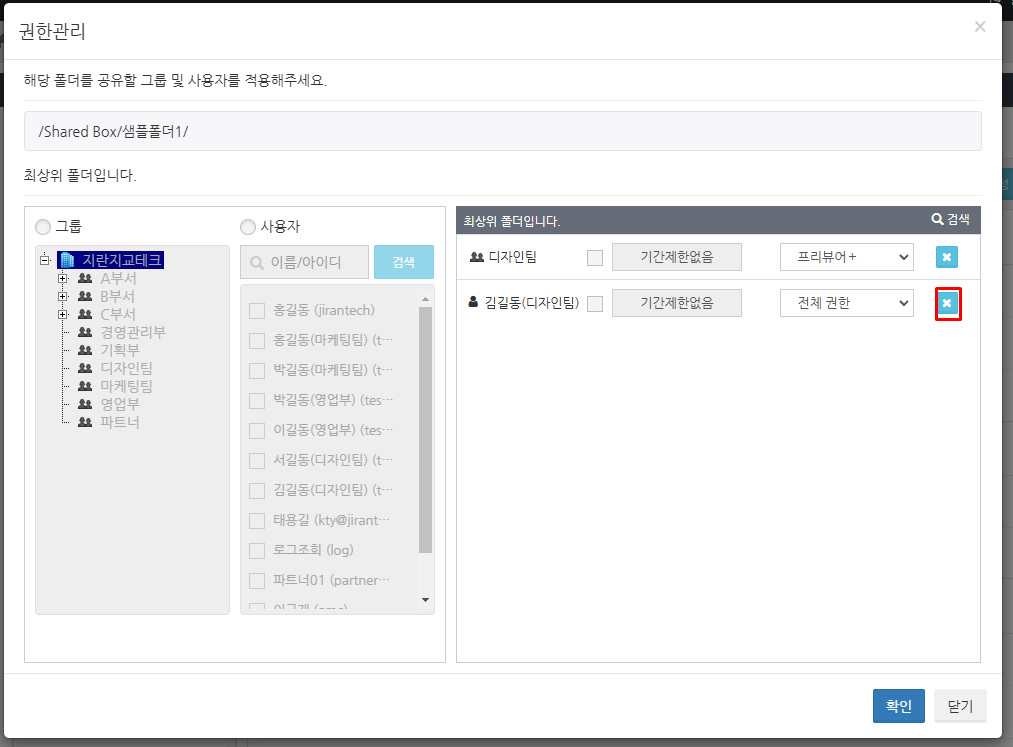Expand the C부서 tree node
Image resolution: width=1013 pixels, height=747 pixels.
coord(63,315)
